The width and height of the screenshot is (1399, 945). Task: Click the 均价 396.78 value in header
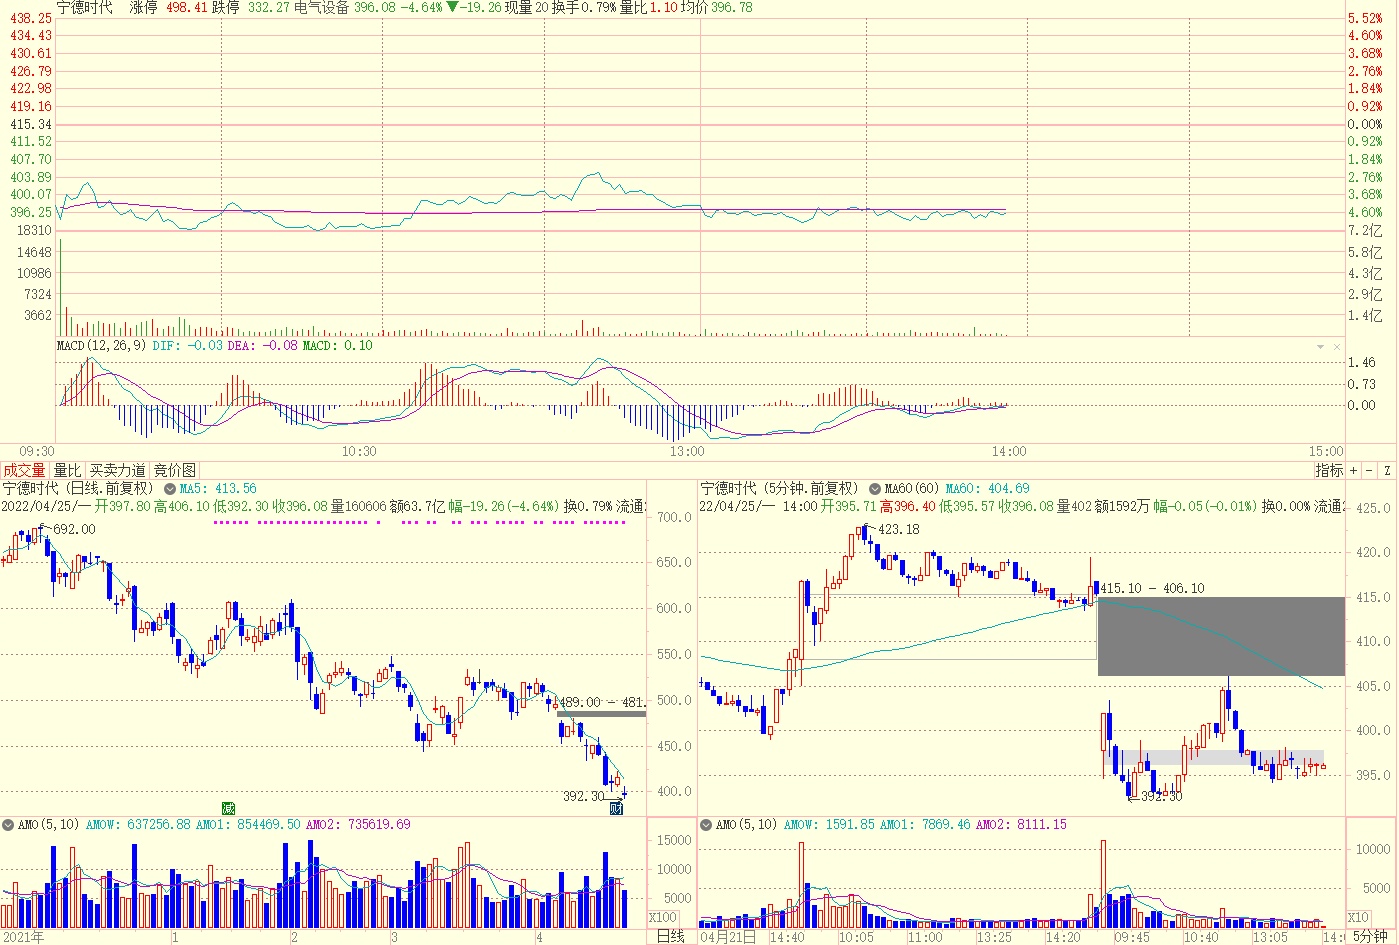click(716, 7)
